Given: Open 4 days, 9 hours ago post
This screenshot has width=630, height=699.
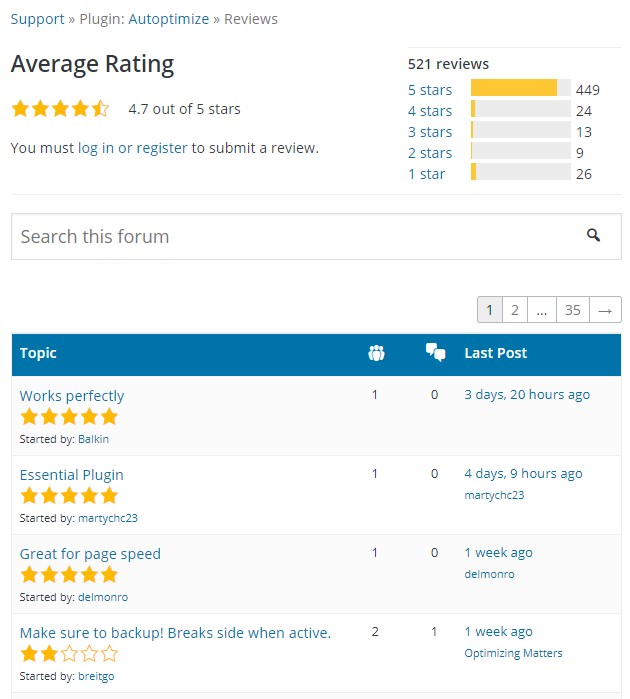Looking at the screenshot, I should point(523,473).
